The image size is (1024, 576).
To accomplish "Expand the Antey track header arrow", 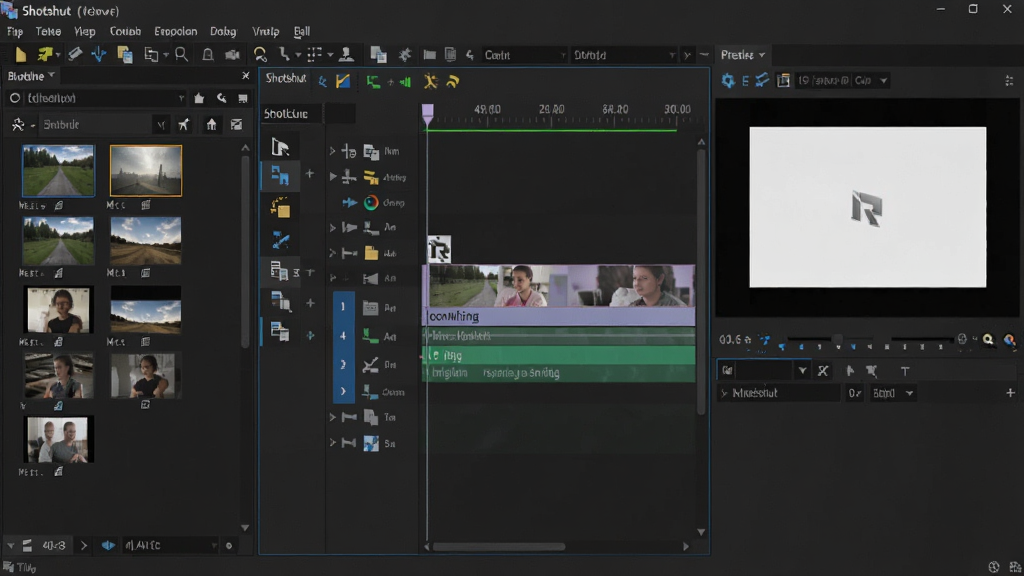I will tap(332, 176).
